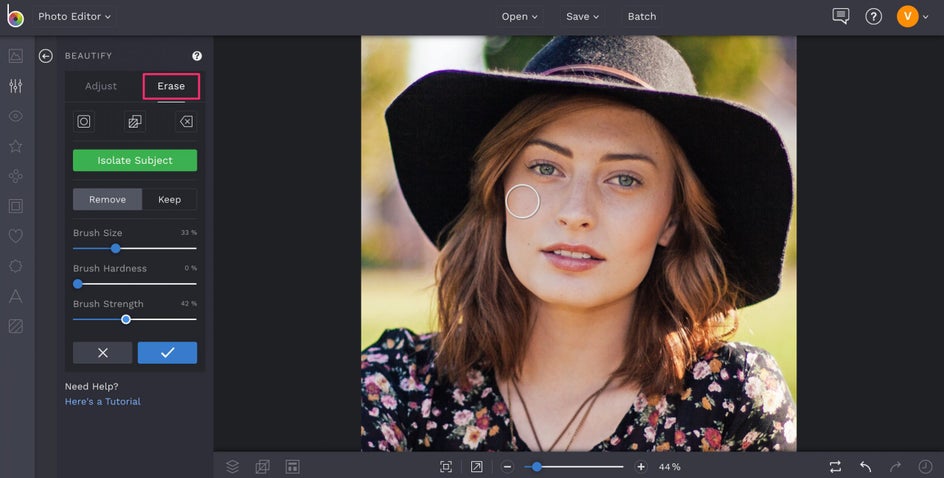944x478 pixels.
Task: Open the Textures hatched-square icon
Action: tap(16, 326)
